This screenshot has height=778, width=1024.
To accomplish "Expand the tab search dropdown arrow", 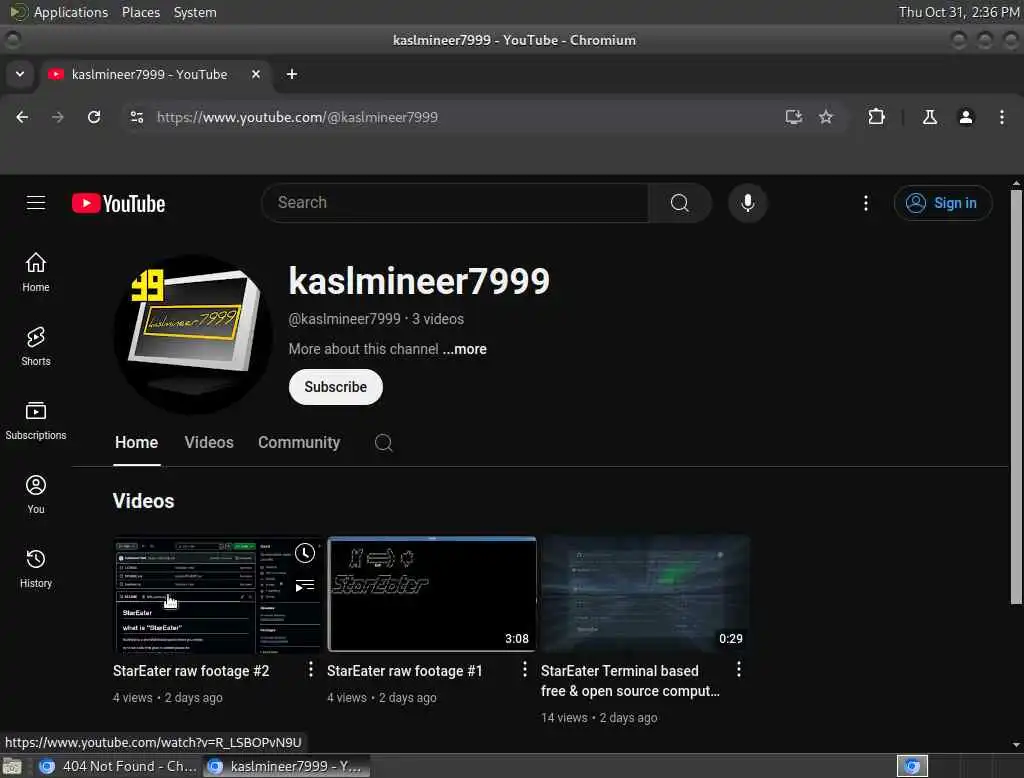I will [20, 74].
